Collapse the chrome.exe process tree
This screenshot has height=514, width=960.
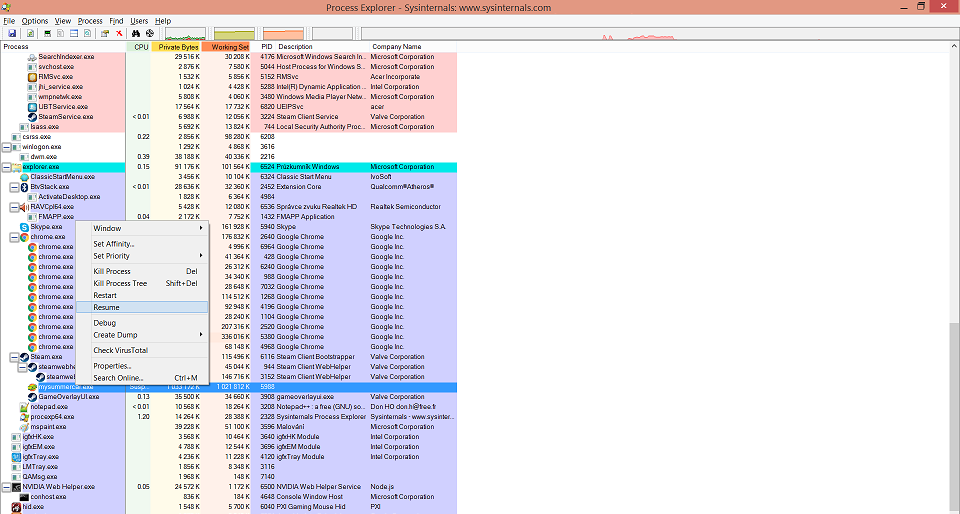(x=14, y=237)
